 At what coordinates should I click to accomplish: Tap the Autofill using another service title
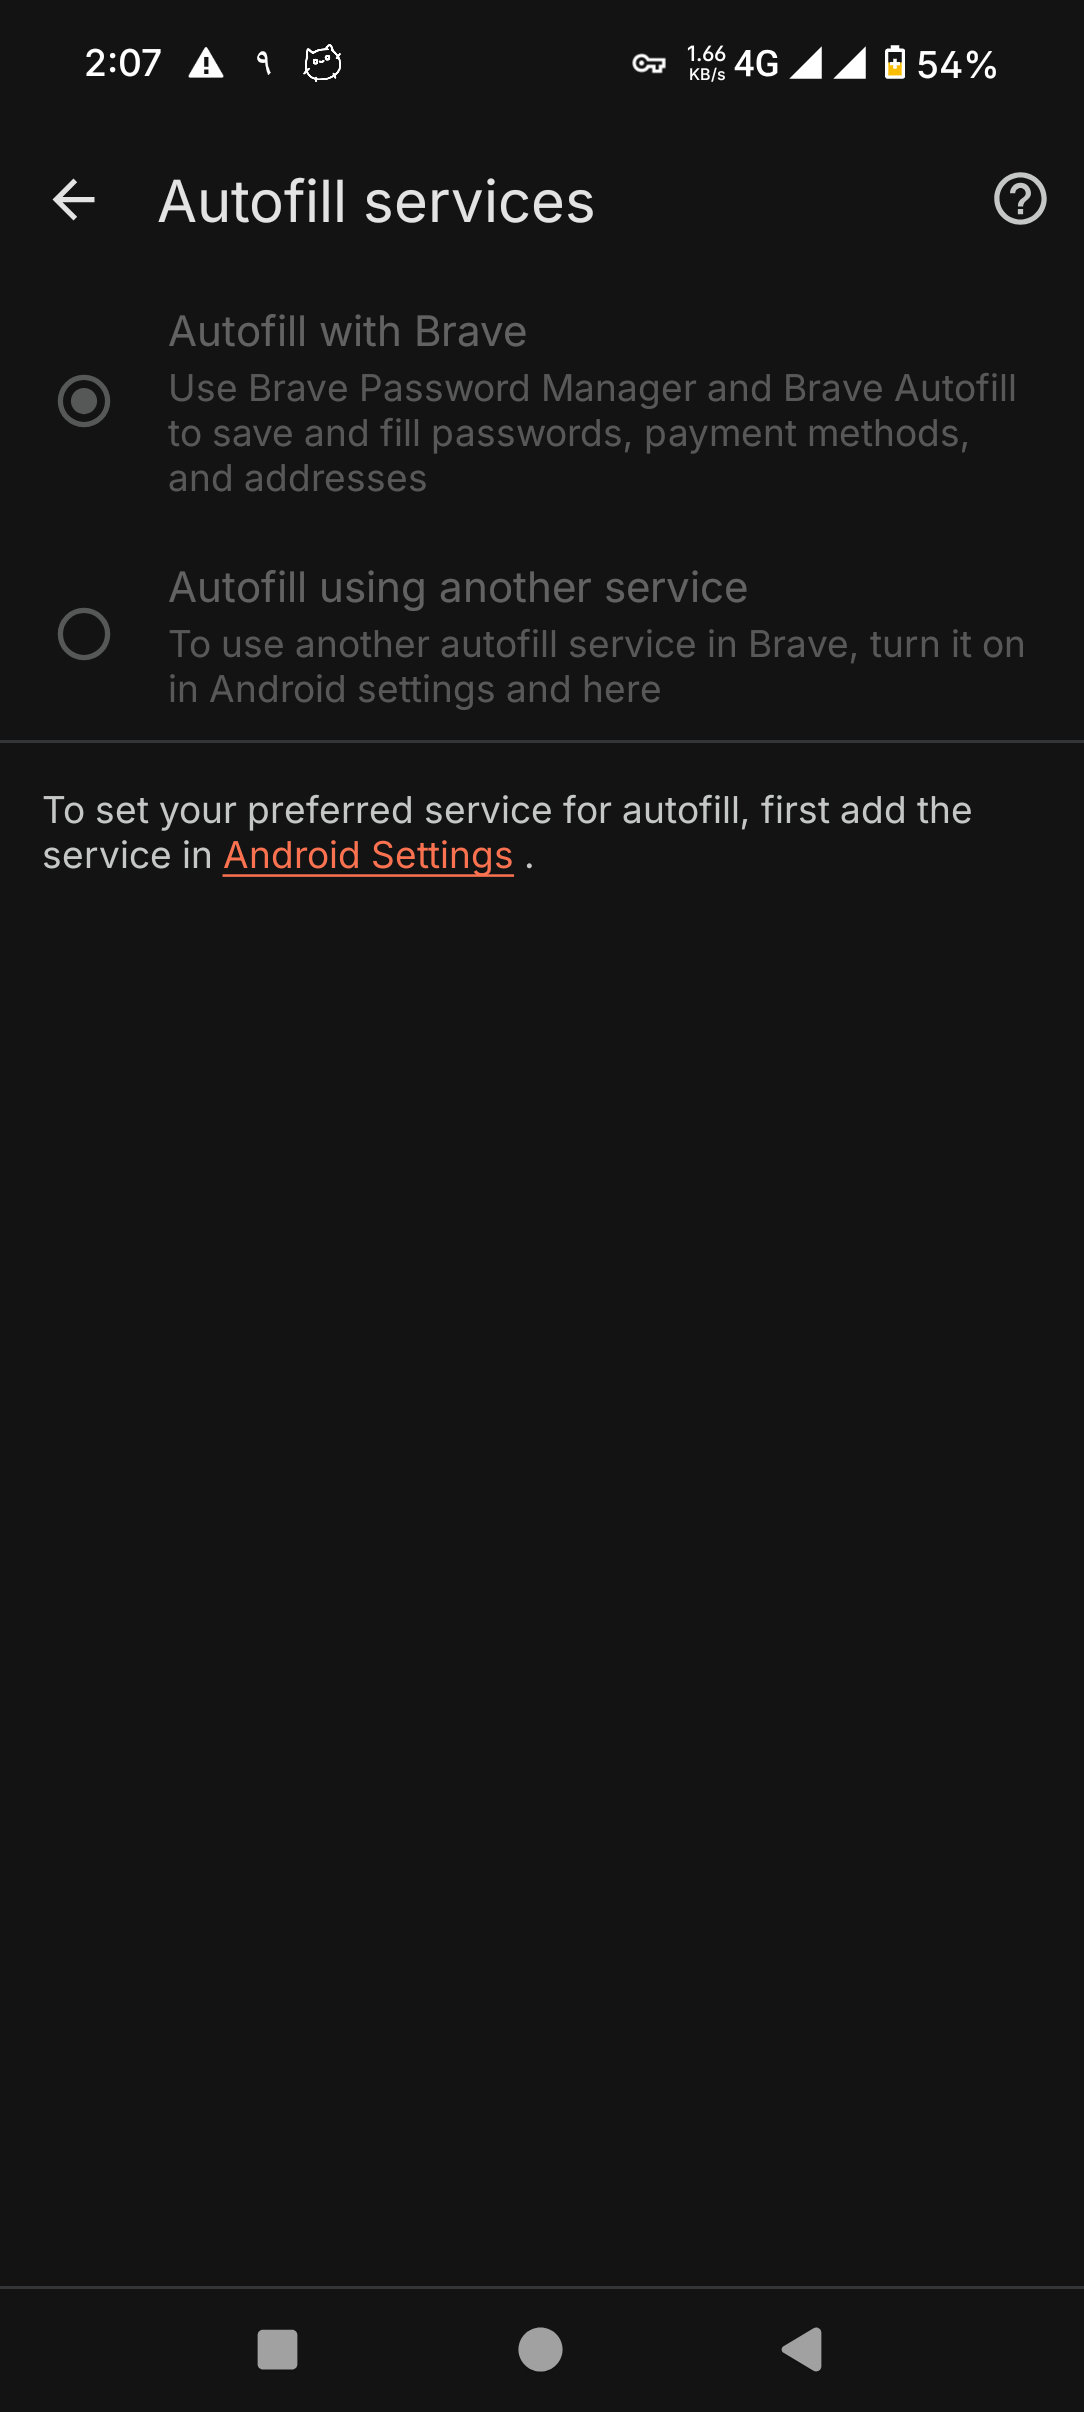pyautogui.click(x=458, y=587)
